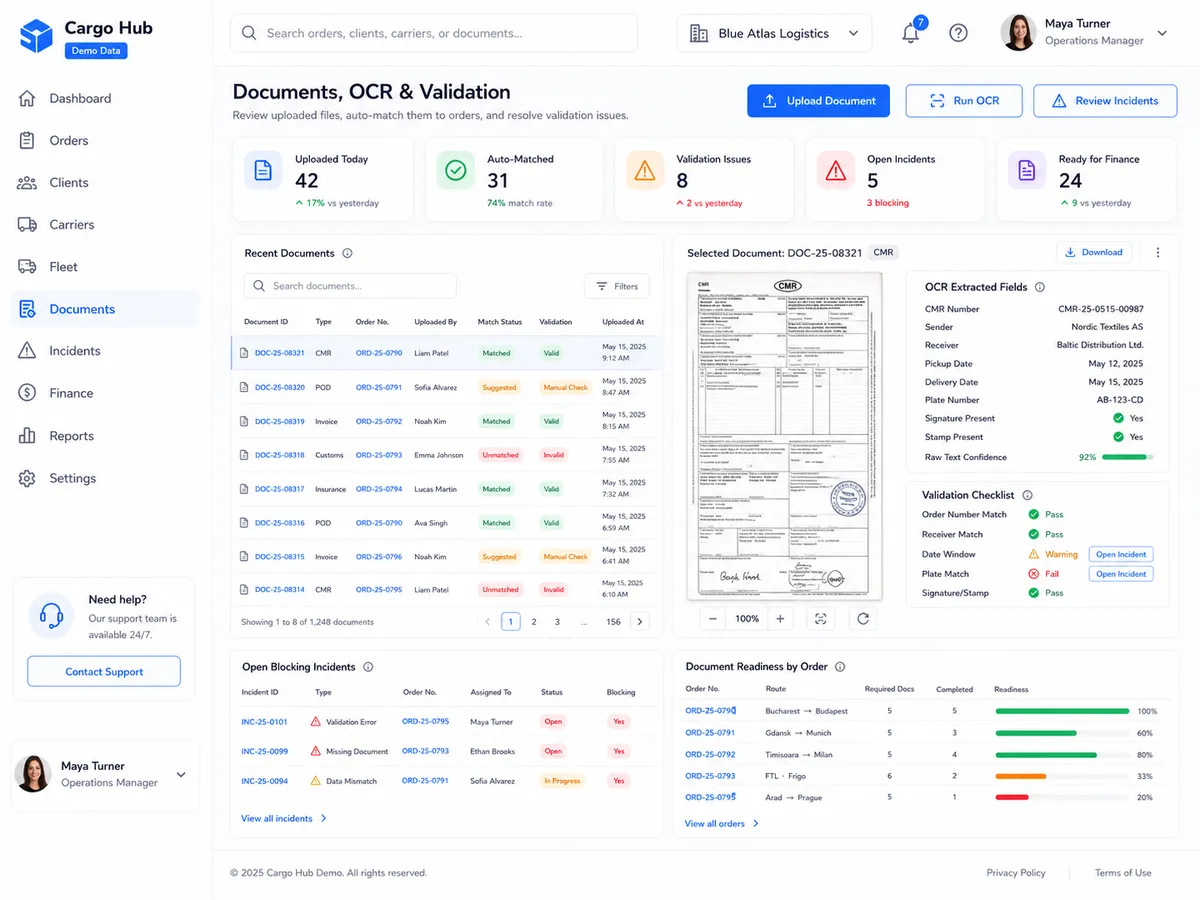The width and height of the screenshot is (1200, 900).
Task: Open the document Filters button
Action: point(617,286)
